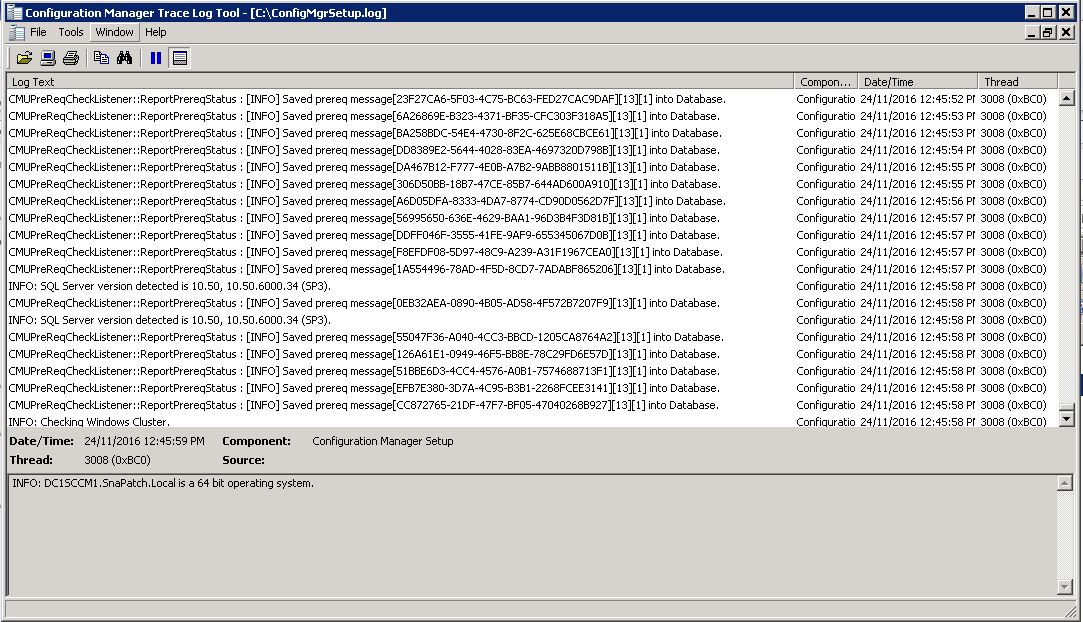Select log row with message 51BBE6D3-4CC4-4576-A0B1-7574688713F1
Viewport: 1083px width, 622px height.
tap(533, 371)
